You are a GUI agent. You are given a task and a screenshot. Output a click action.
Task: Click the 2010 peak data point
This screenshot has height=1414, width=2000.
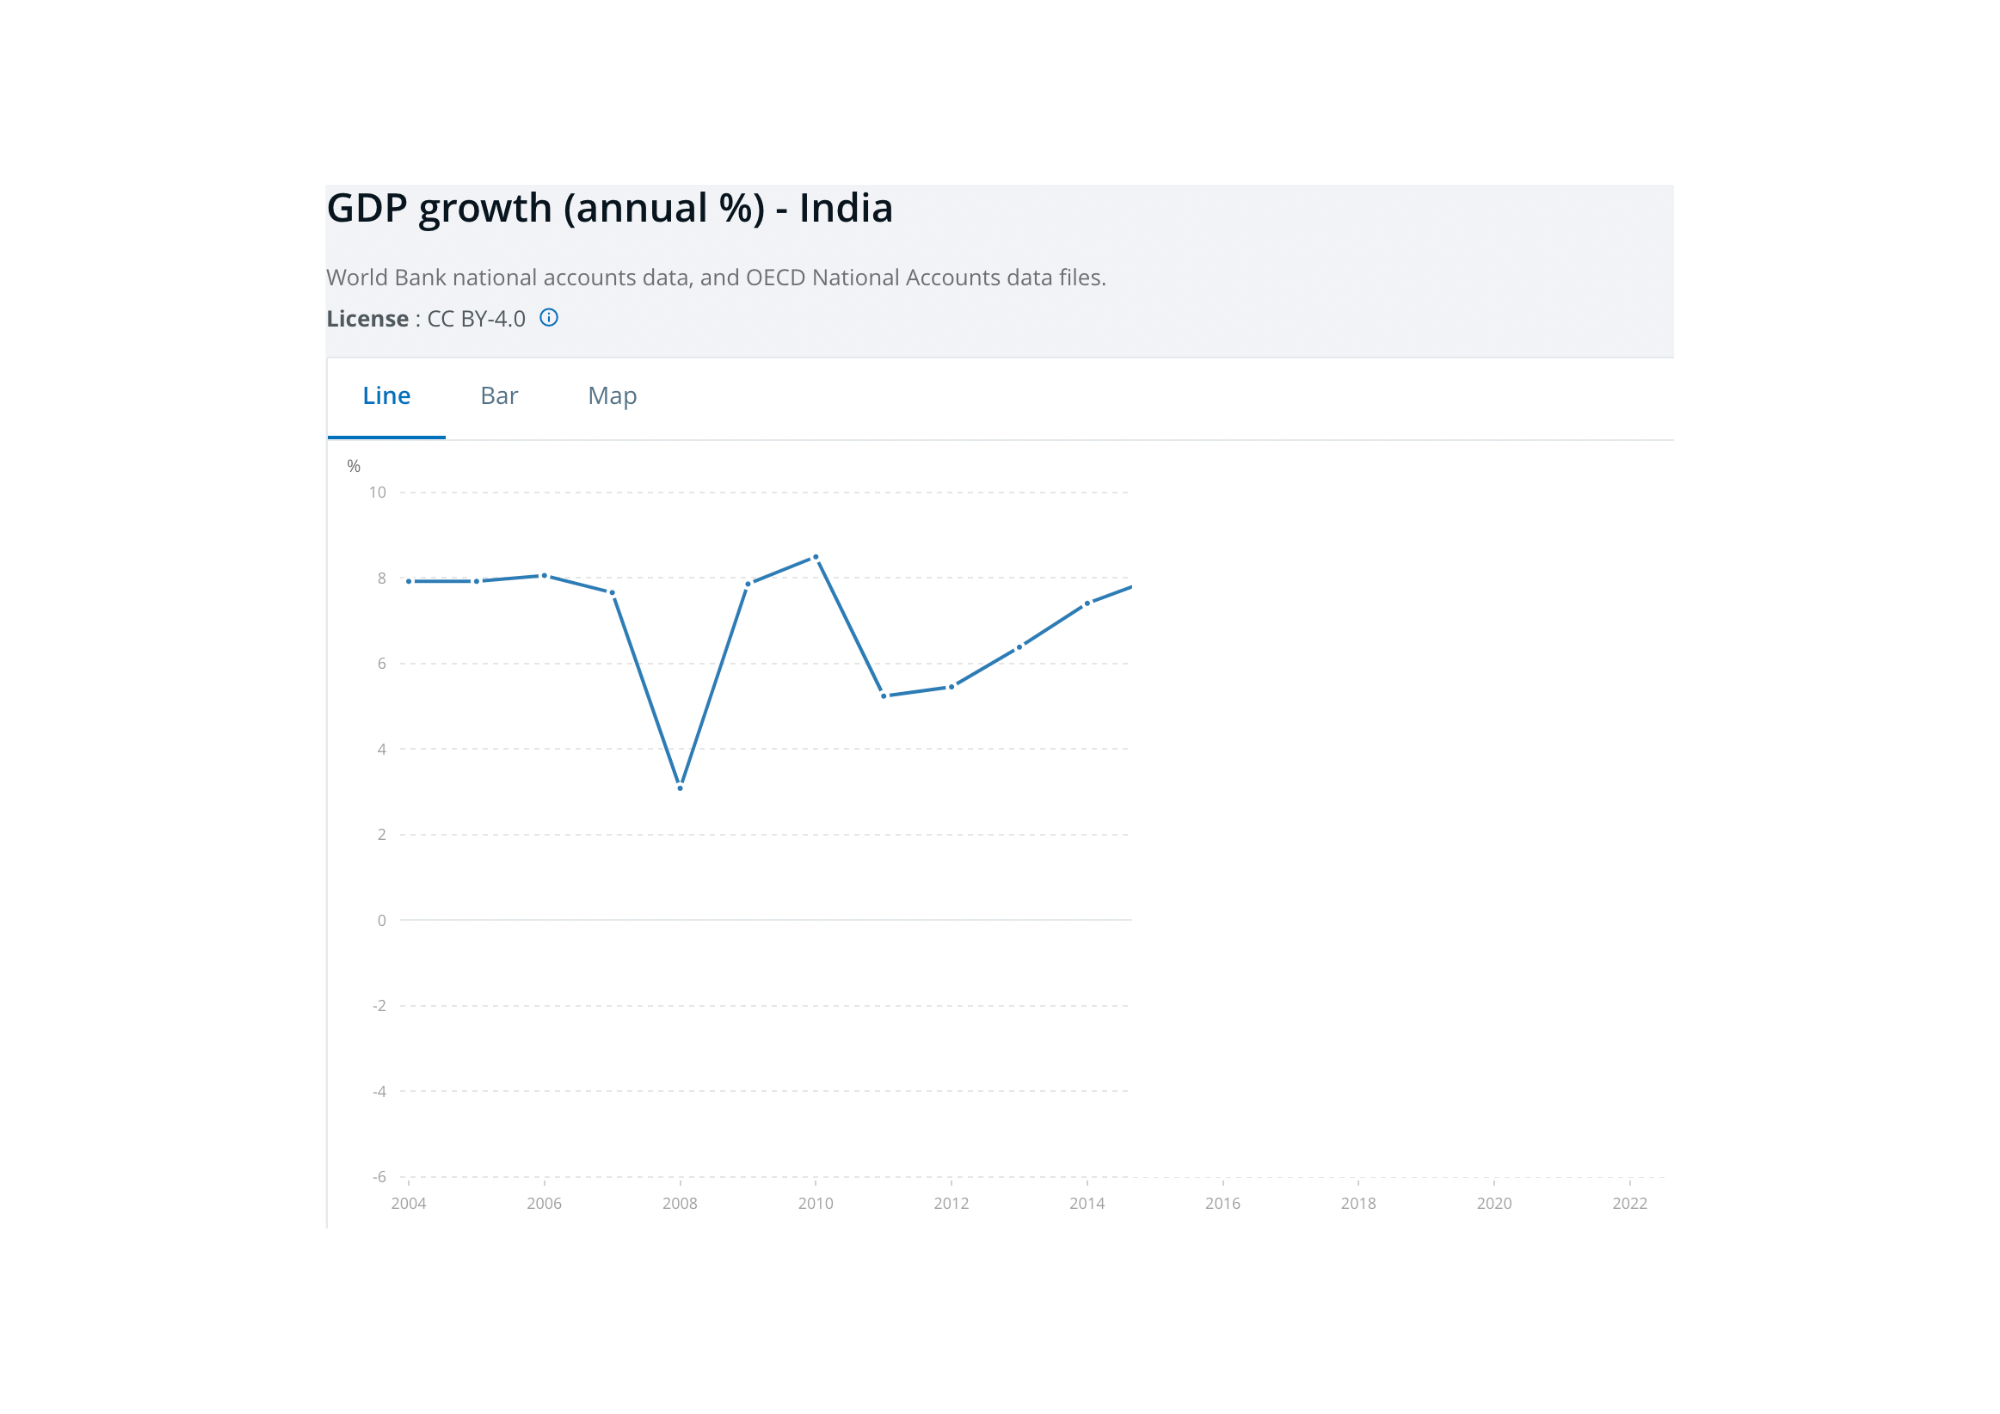click(816, 557)
